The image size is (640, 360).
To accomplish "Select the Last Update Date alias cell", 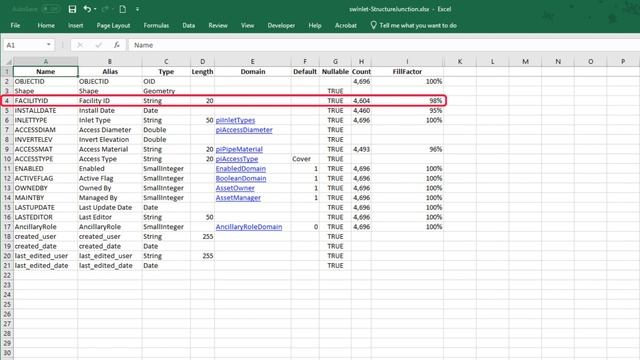I will point(110,207).
